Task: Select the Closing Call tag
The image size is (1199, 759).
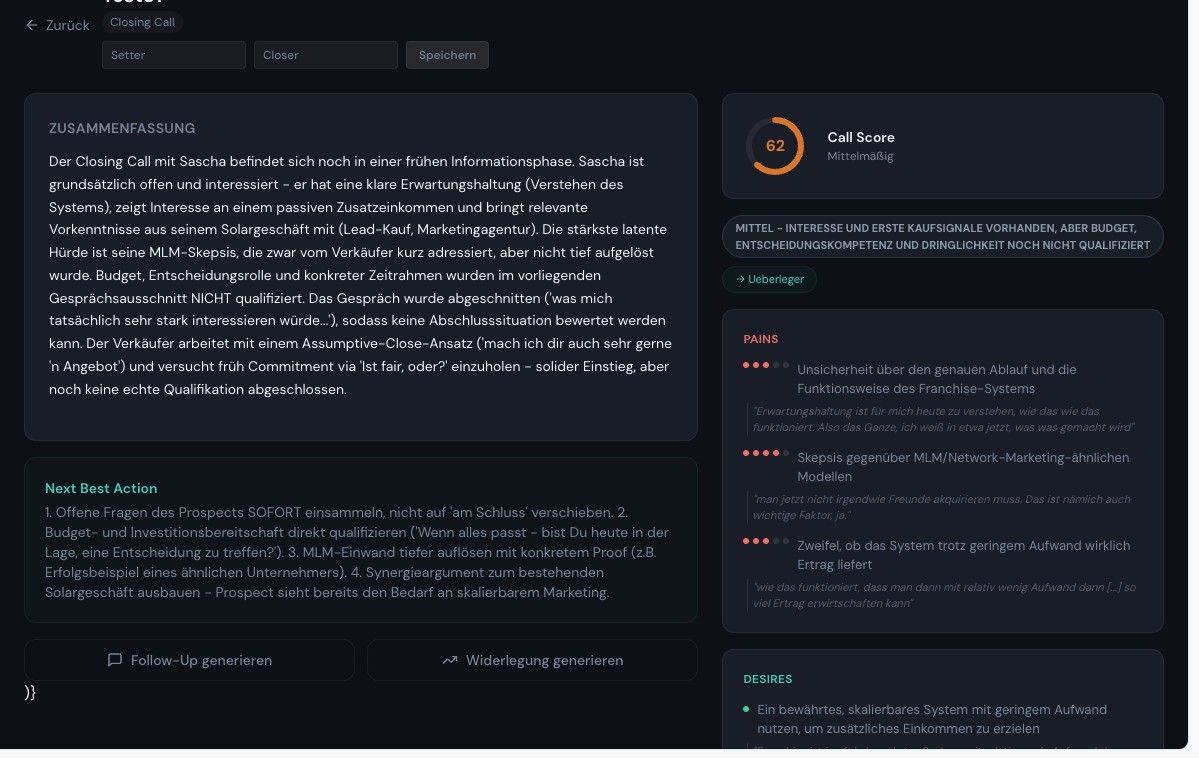Action: (142, 22)
